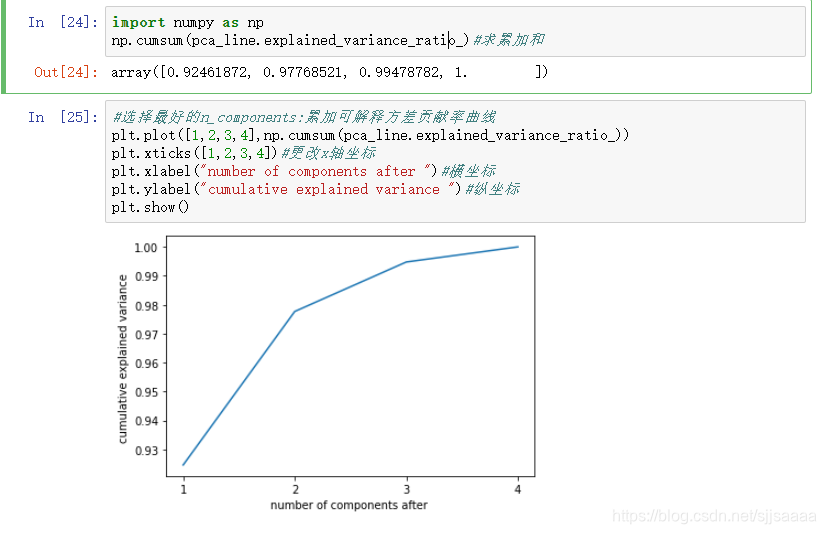Click the line chart output image
This screenshot has height=534, width=826.
[x=326, y=373]
